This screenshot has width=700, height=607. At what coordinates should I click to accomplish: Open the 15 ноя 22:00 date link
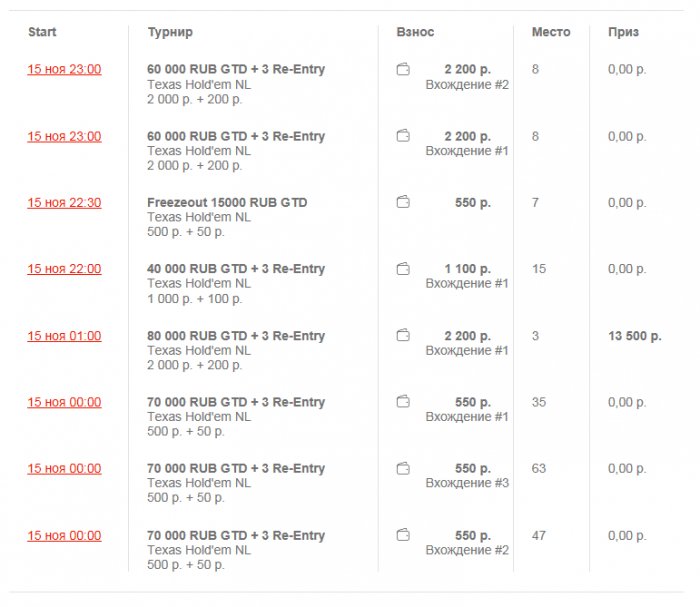64,269
